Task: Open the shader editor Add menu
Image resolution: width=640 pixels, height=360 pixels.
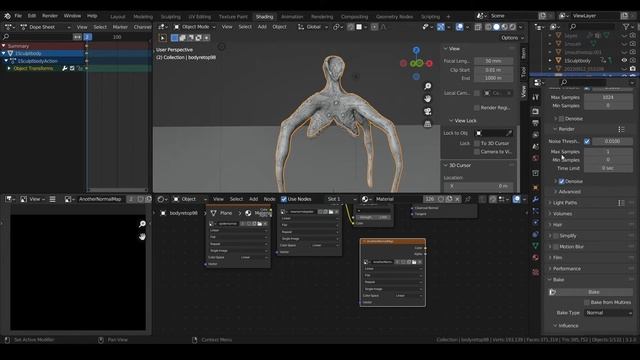Action: pos(253,199)
